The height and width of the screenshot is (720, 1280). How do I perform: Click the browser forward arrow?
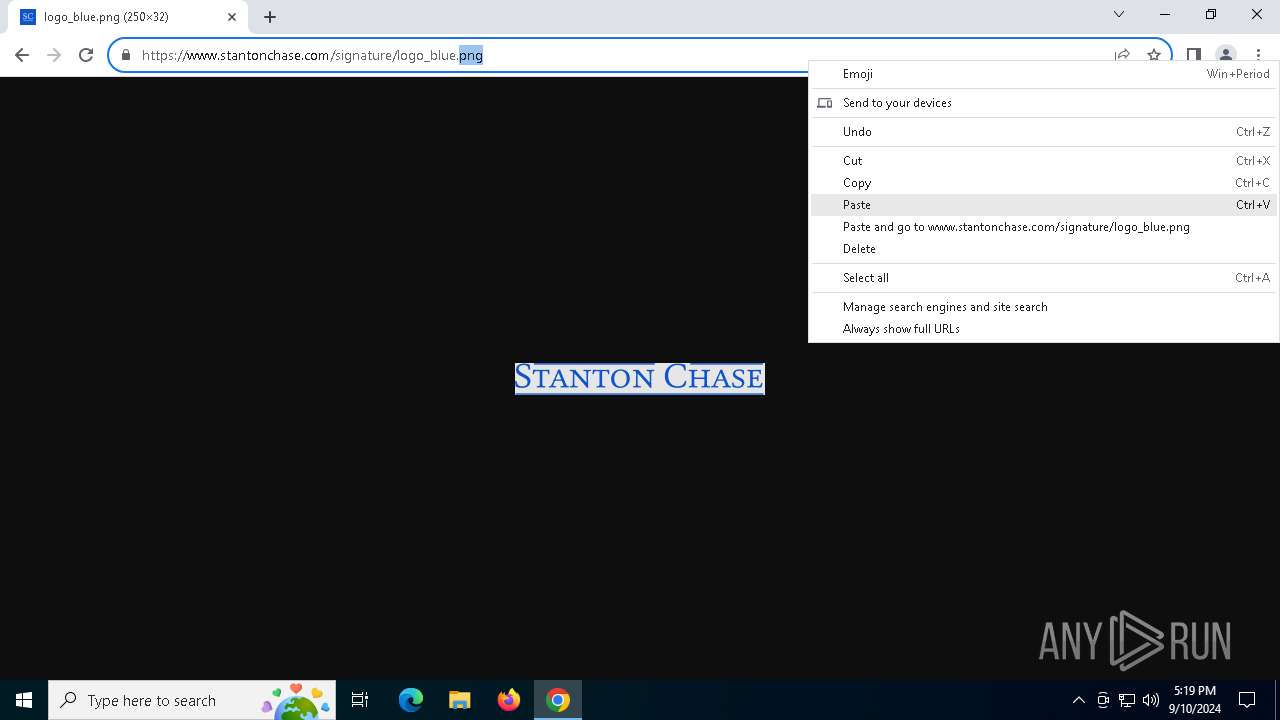click(x=54, y=55)
